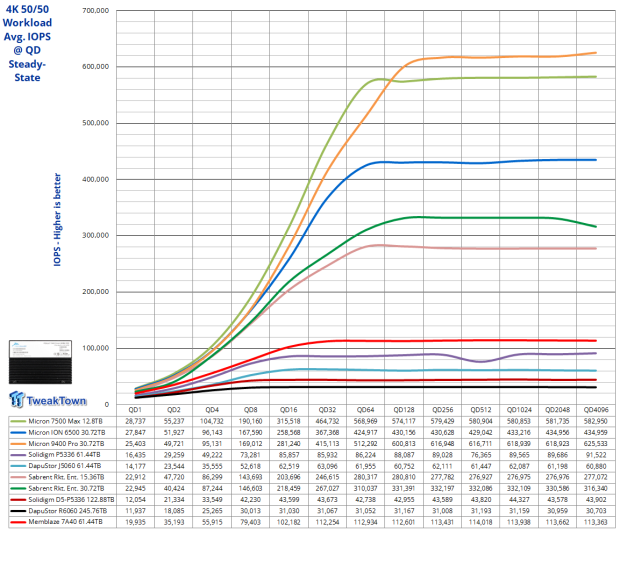Select the 'Sabrent Rkt. Ent. 15.36TB' legend label
Viewport: 620px width, 568px height.
click(66, 477)
